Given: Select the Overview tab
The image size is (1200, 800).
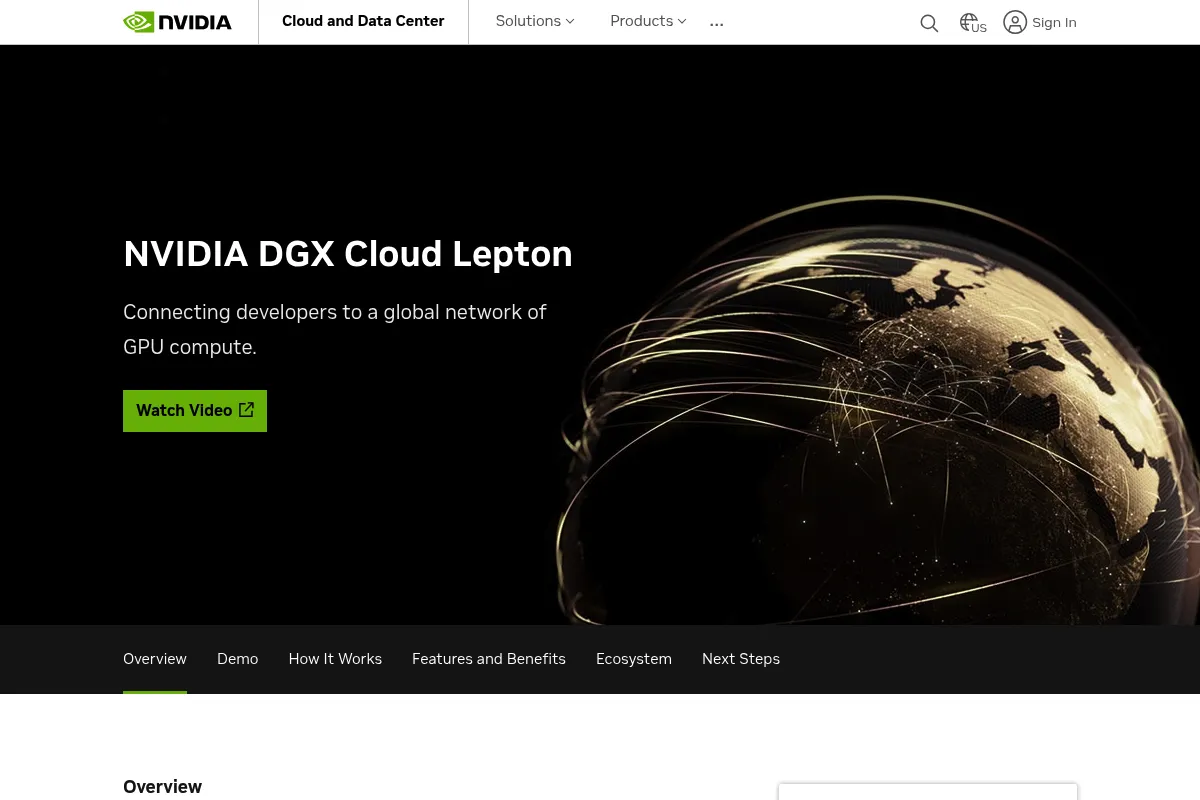Looking at the screenshot, I should tap(155, 659).
